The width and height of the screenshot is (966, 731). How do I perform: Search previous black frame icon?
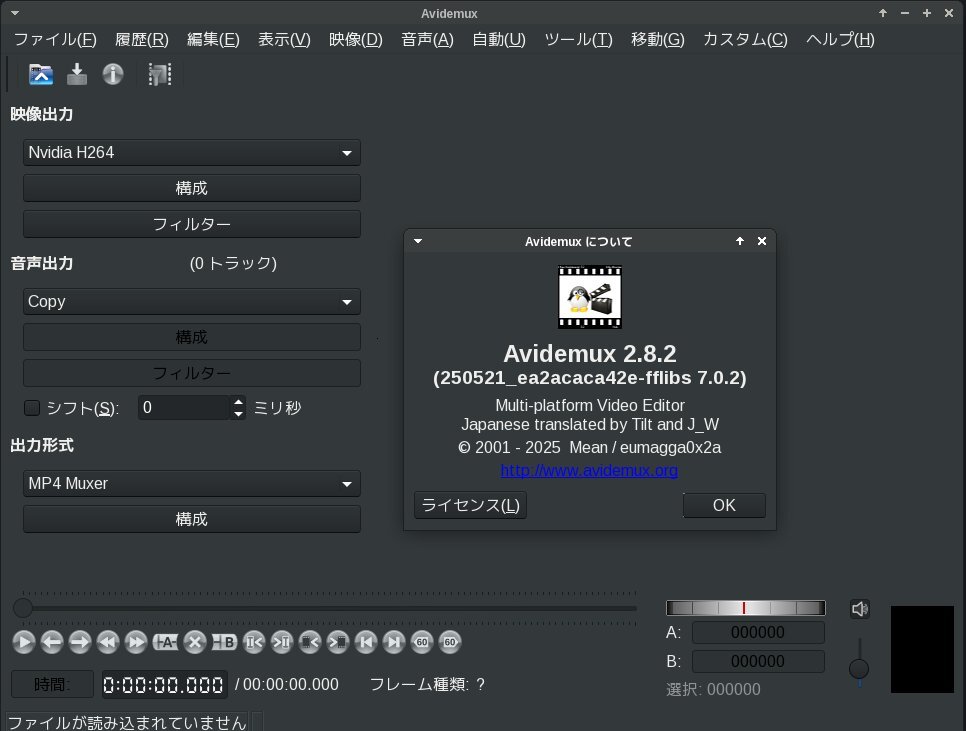[310, 642]
